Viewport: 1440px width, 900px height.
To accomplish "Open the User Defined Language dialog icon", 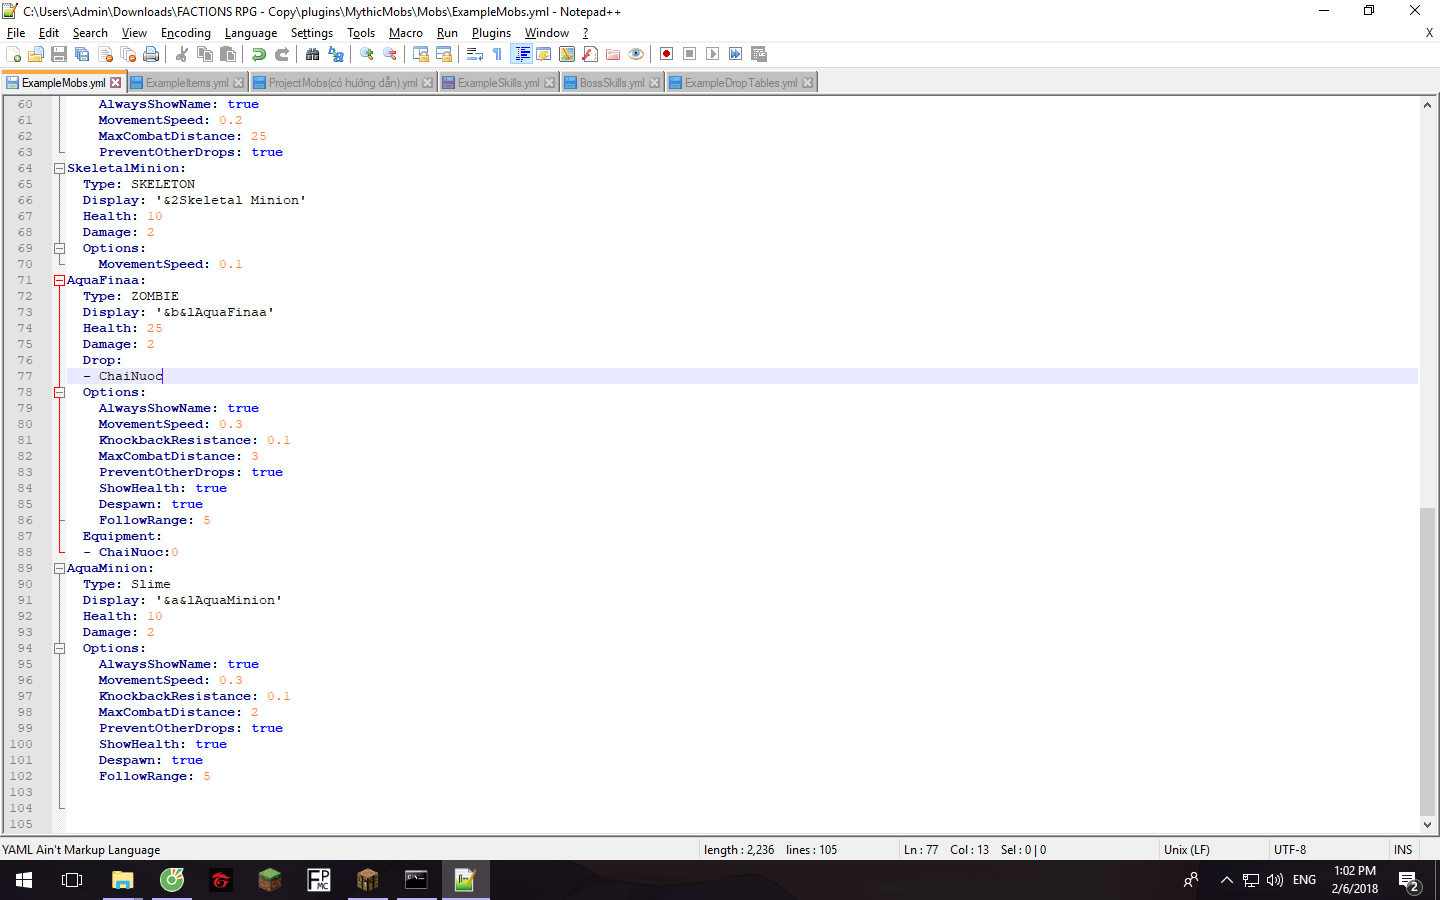I will (x=544, y=54).
